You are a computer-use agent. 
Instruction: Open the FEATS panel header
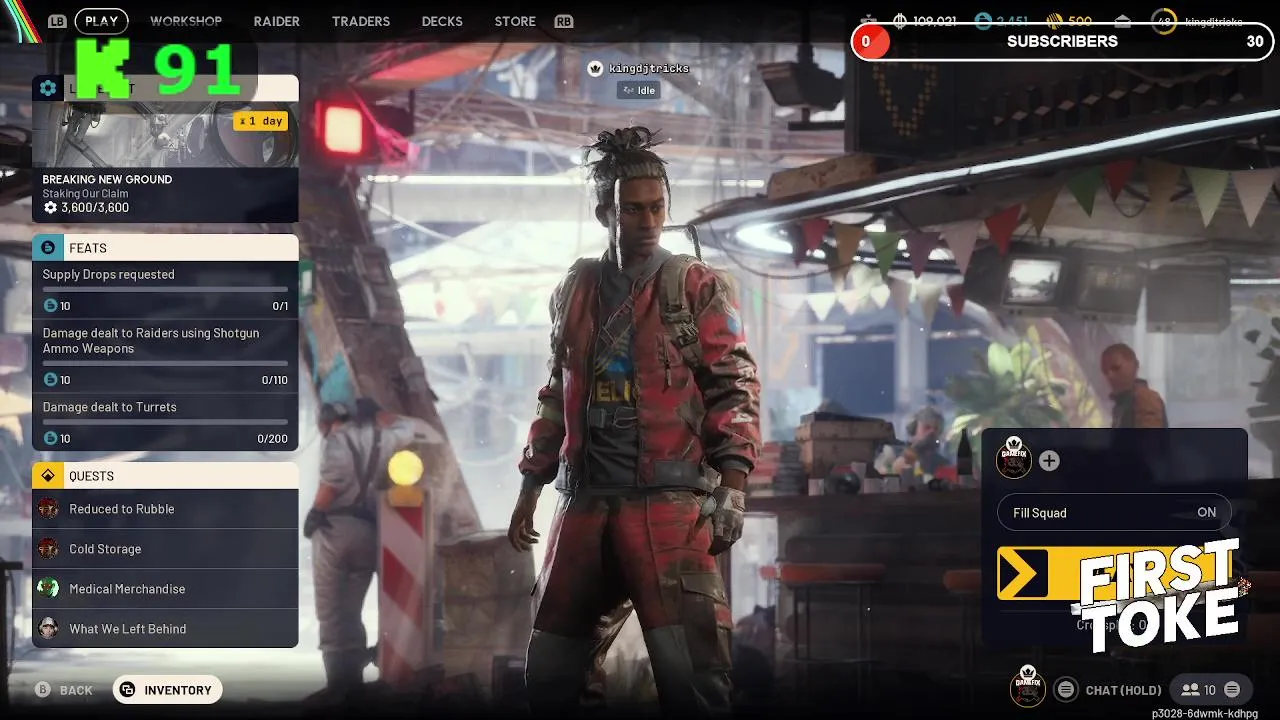coord(165,248)
